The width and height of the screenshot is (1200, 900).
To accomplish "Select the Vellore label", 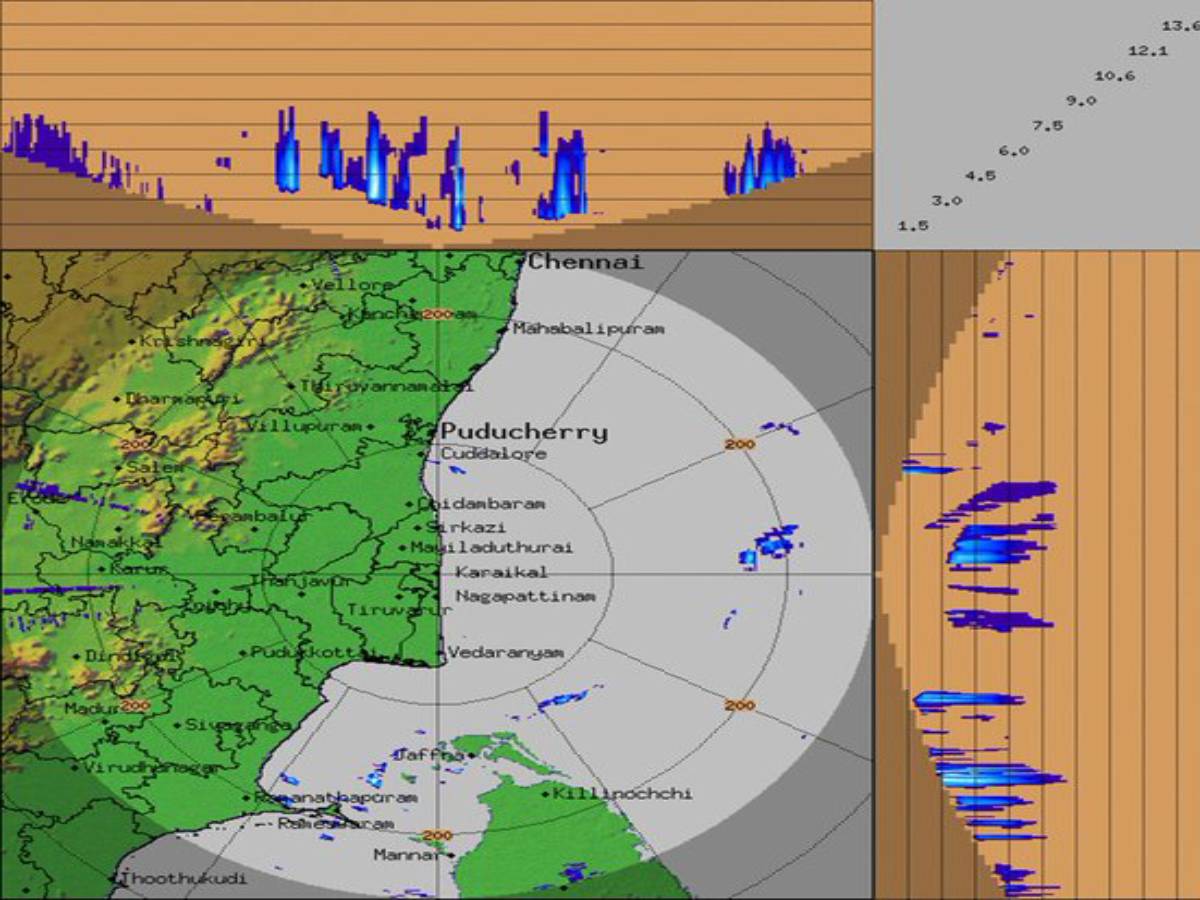I will point(353,285).
